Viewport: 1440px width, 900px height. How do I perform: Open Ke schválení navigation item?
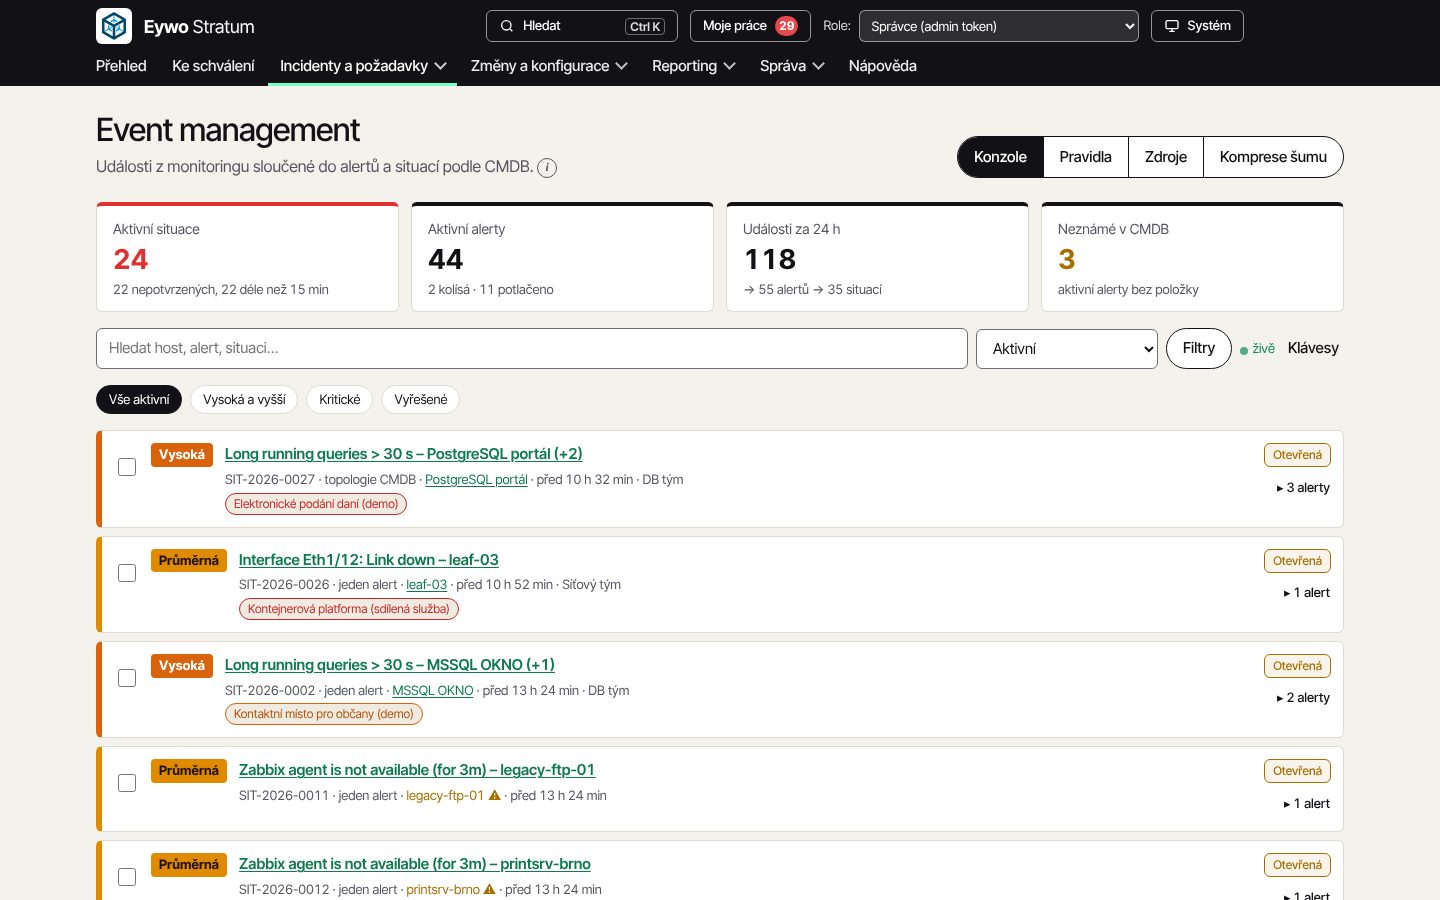tap(213, 66)
